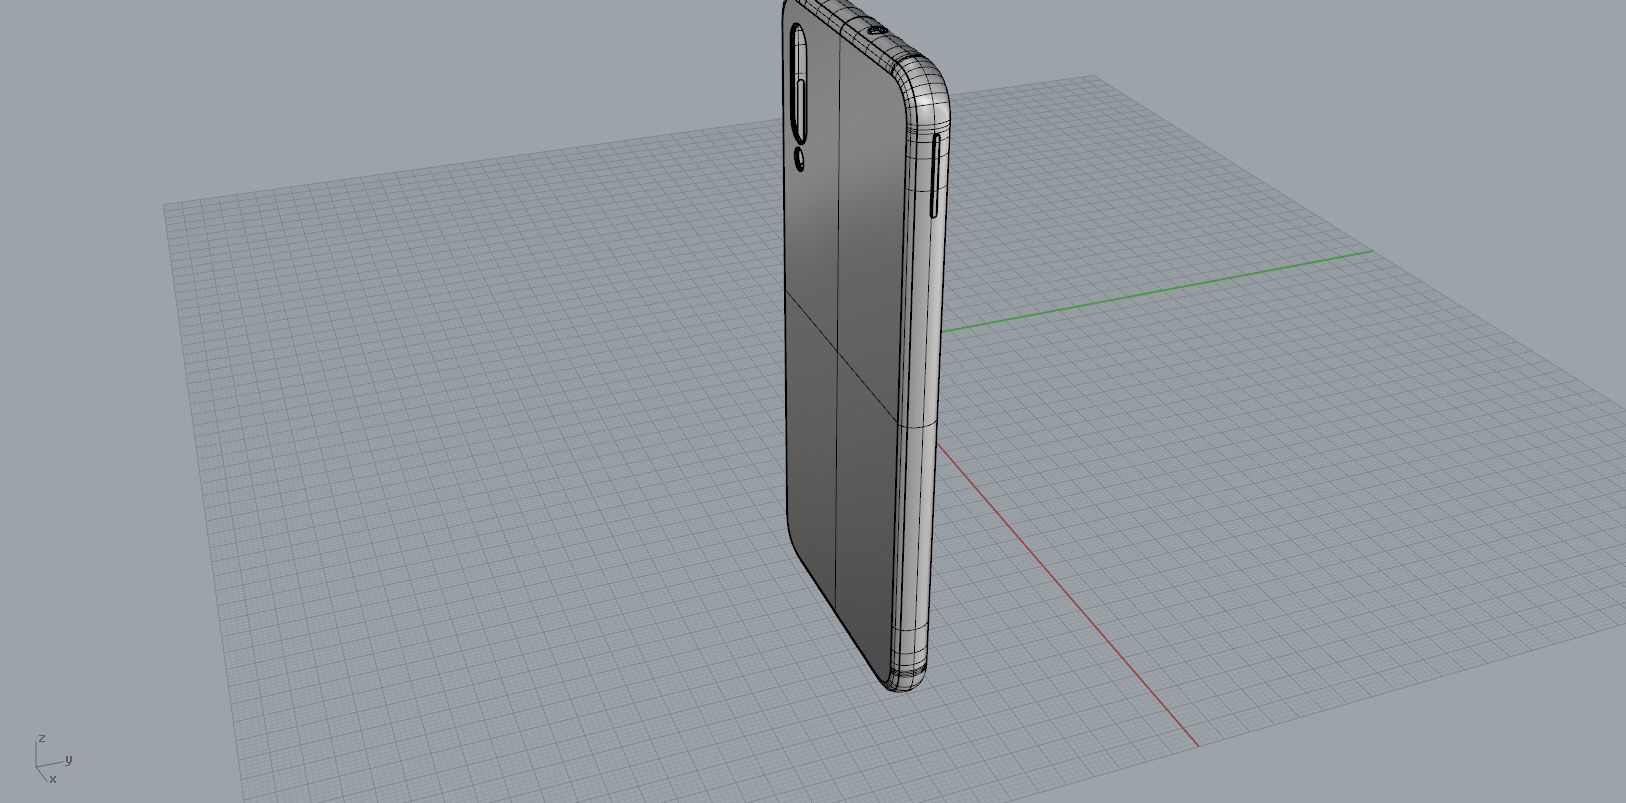
Task: Select the small port hole on phone top edge
Action: tap(877, 31)
